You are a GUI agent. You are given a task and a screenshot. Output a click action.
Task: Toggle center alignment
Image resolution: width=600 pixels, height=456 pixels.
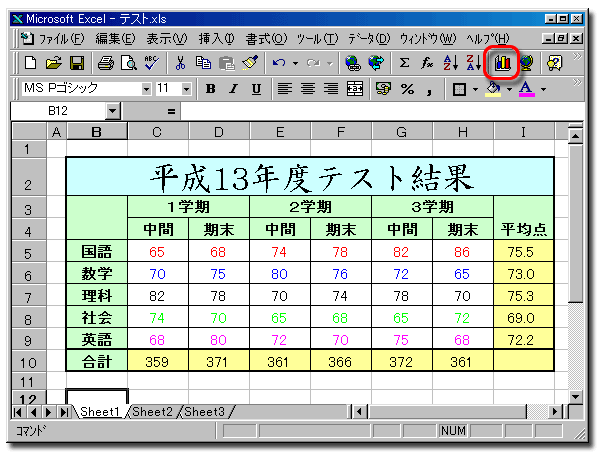(x=308, y=89)
